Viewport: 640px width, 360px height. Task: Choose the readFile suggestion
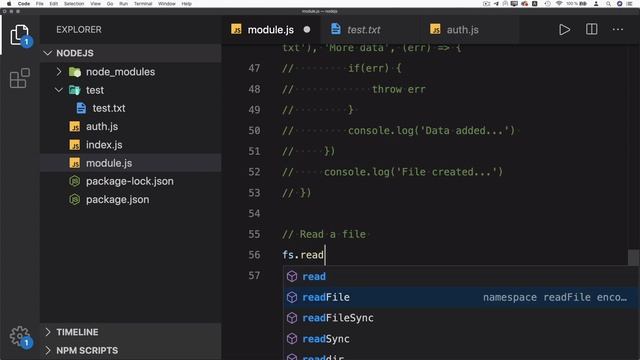coord(461,297)
